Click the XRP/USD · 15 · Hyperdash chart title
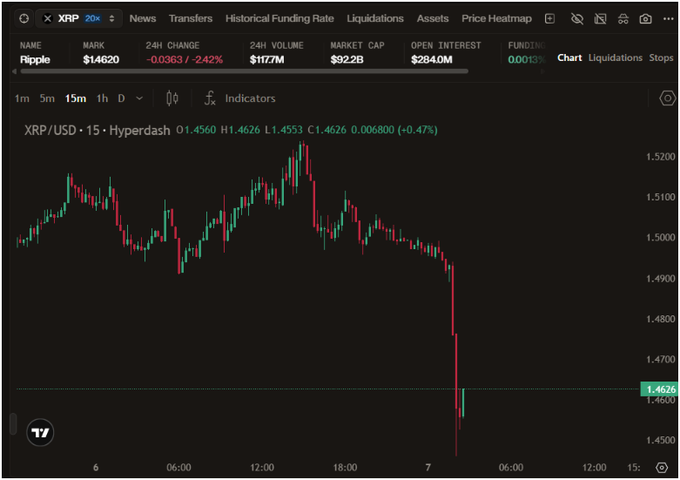The image size is (680, 480). click(x=97, y=130)
